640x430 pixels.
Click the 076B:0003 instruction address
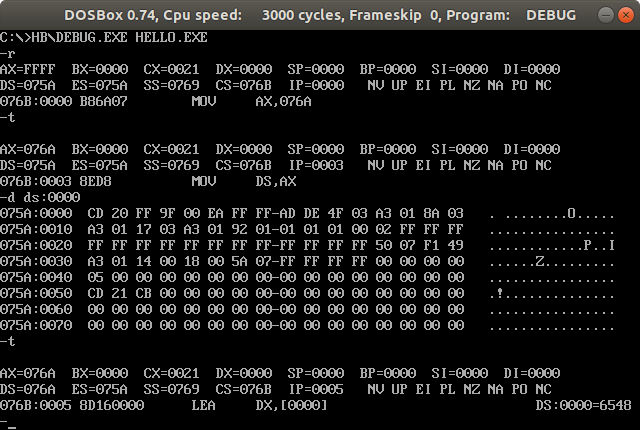coord(36,181)
